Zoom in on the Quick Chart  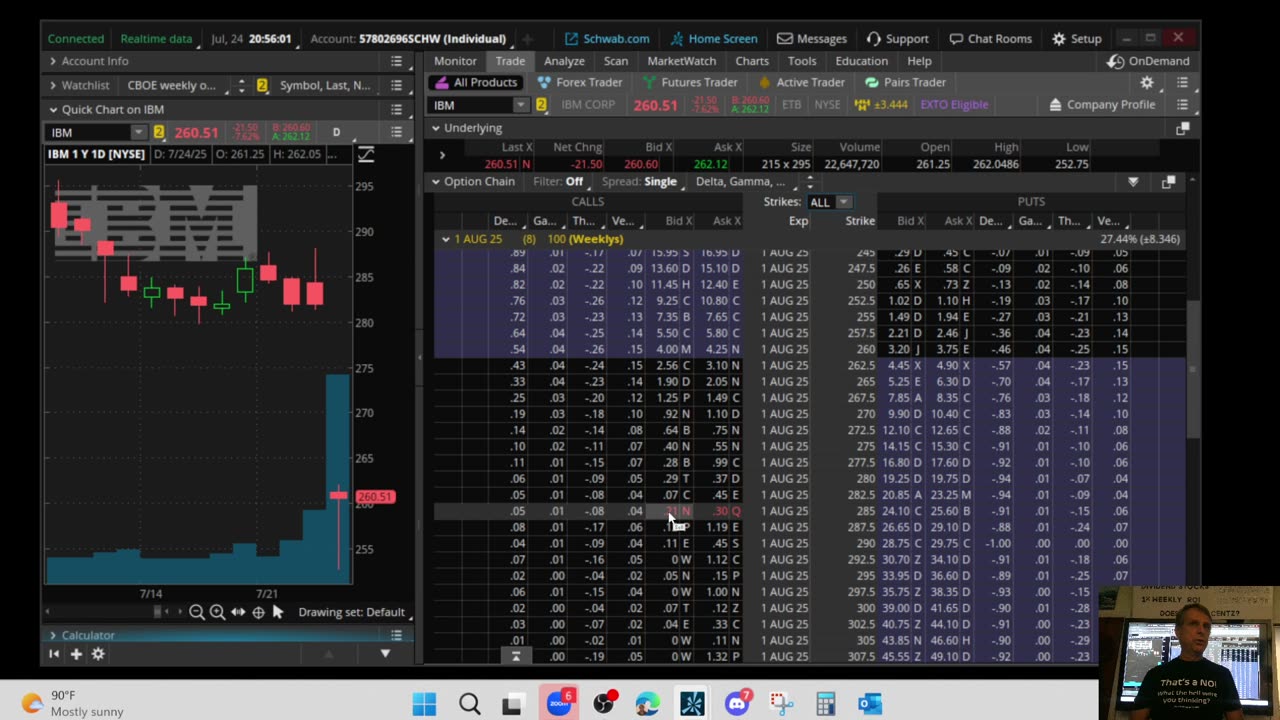(217, 612)
